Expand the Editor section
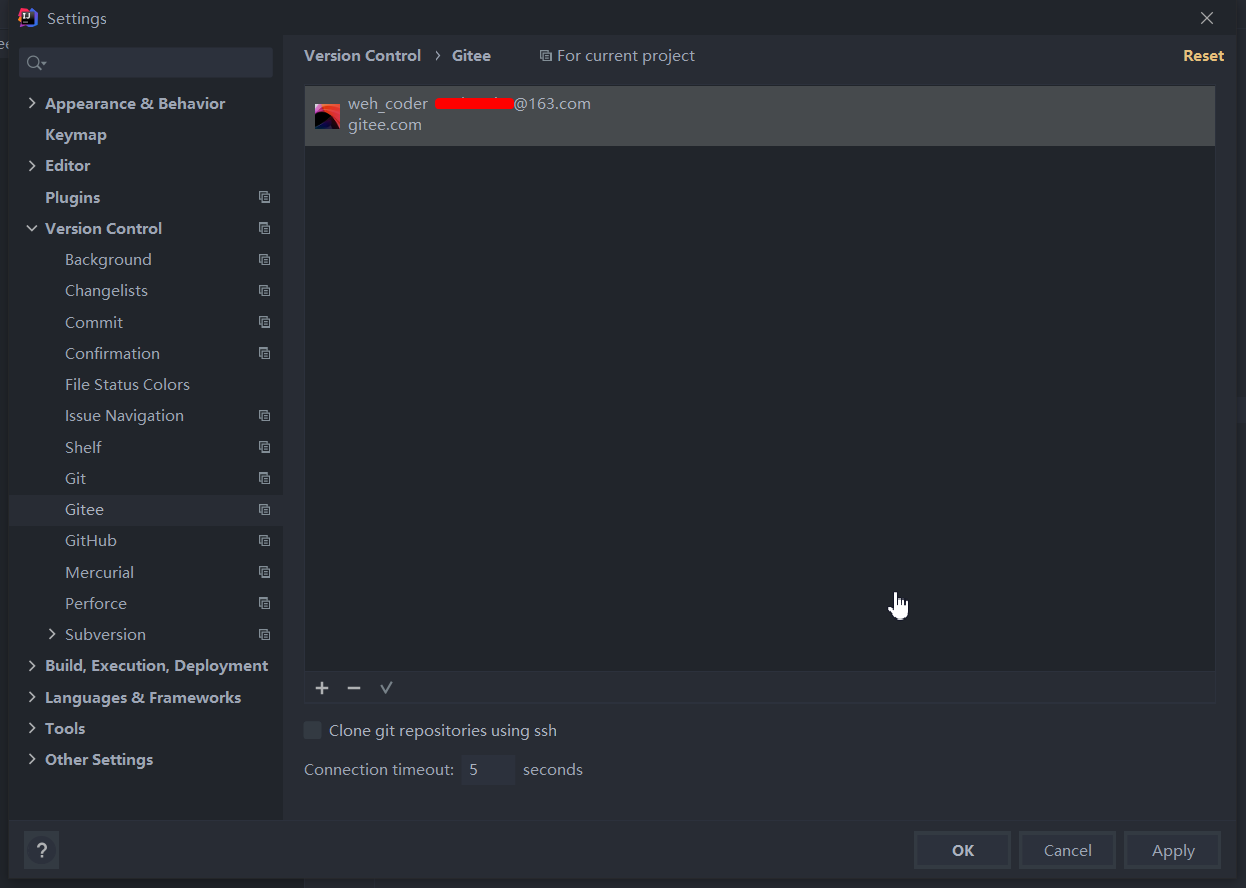Viewport: 1246px width, 888px height. tap(32, 166)
